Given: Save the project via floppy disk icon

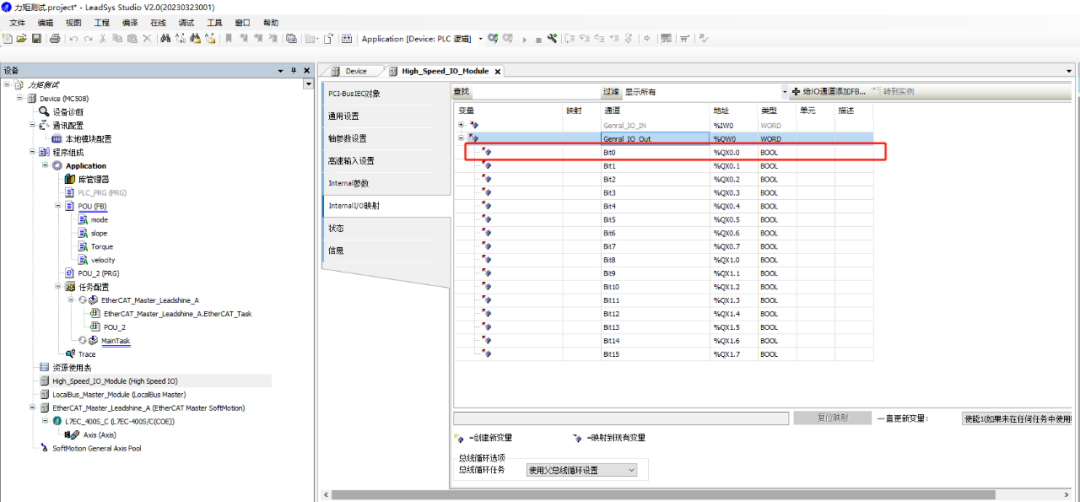Looking at the screenshot, I should tap(37, 39).
